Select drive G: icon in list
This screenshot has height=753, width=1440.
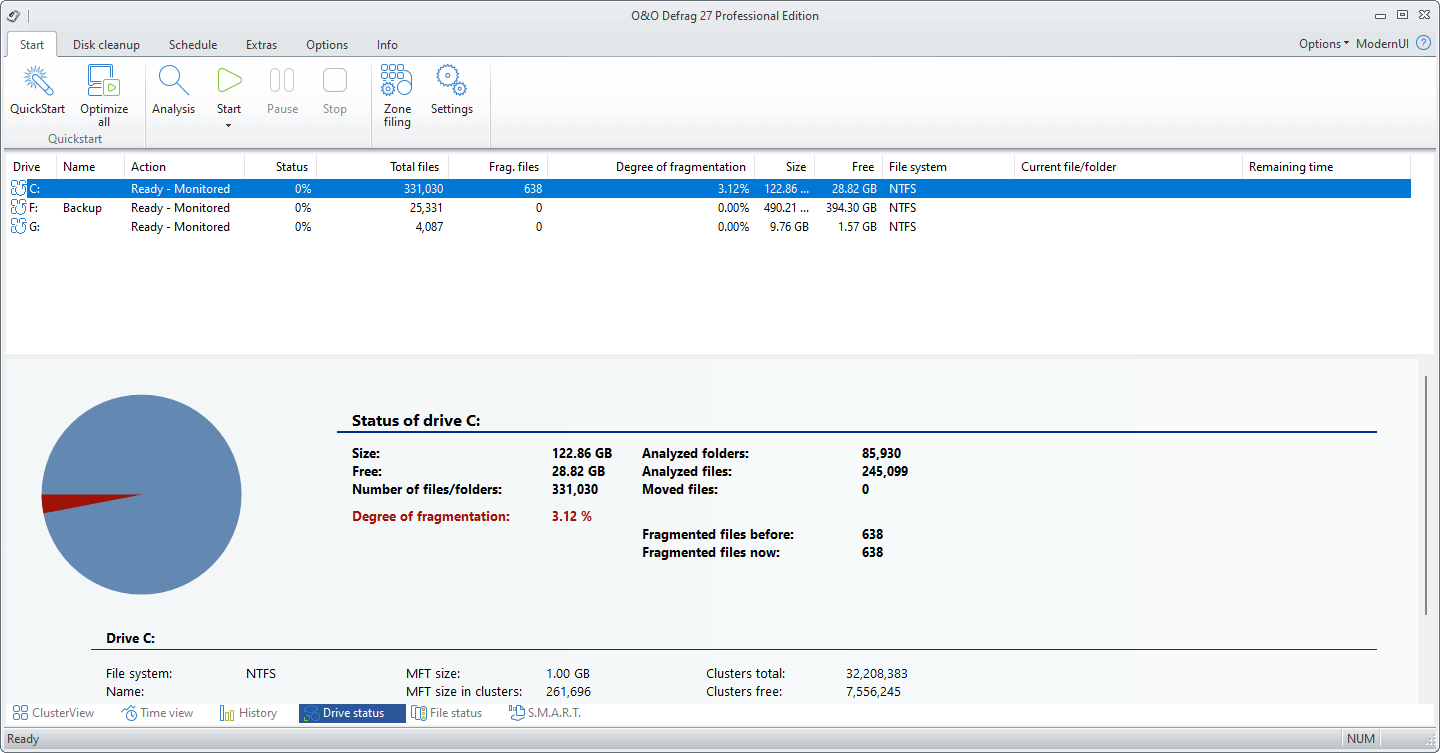point(18,226)
